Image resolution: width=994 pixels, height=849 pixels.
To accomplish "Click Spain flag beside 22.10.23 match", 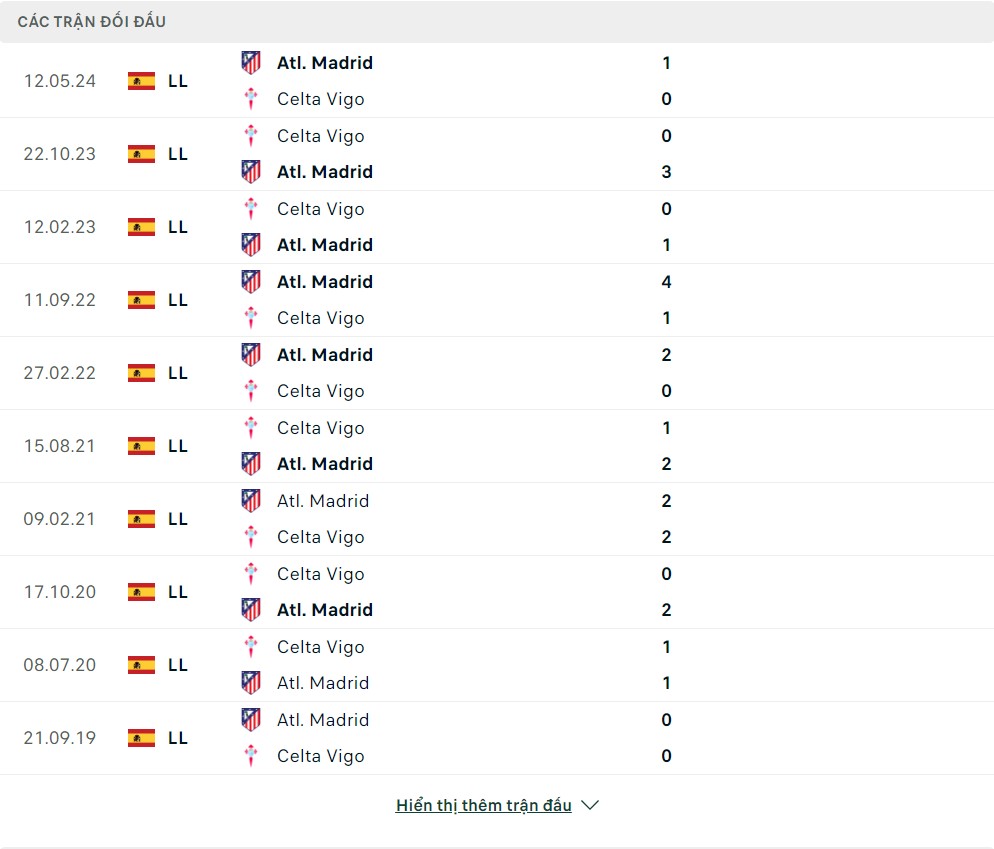I will (x=141, y=154).
